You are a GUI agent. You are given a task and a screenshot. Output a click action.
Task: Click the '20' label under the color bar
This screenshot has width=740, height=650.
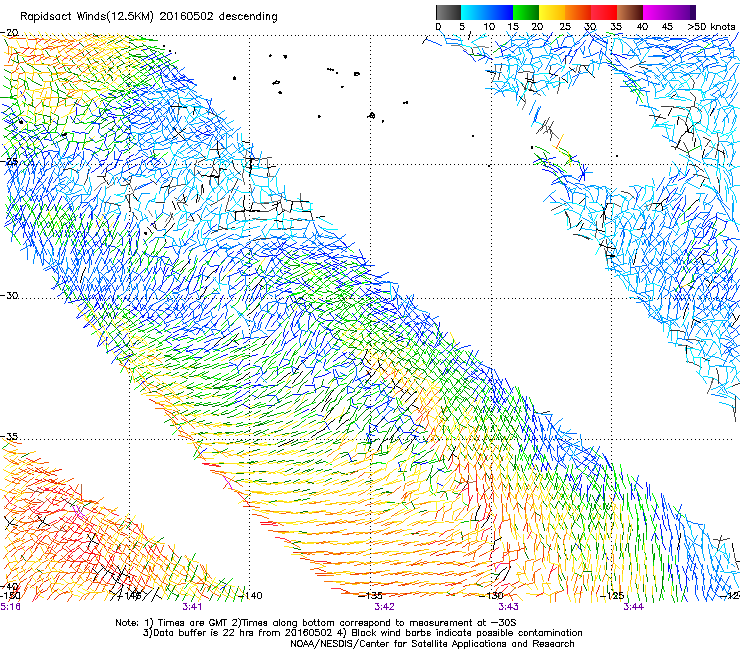coord(537,27)
